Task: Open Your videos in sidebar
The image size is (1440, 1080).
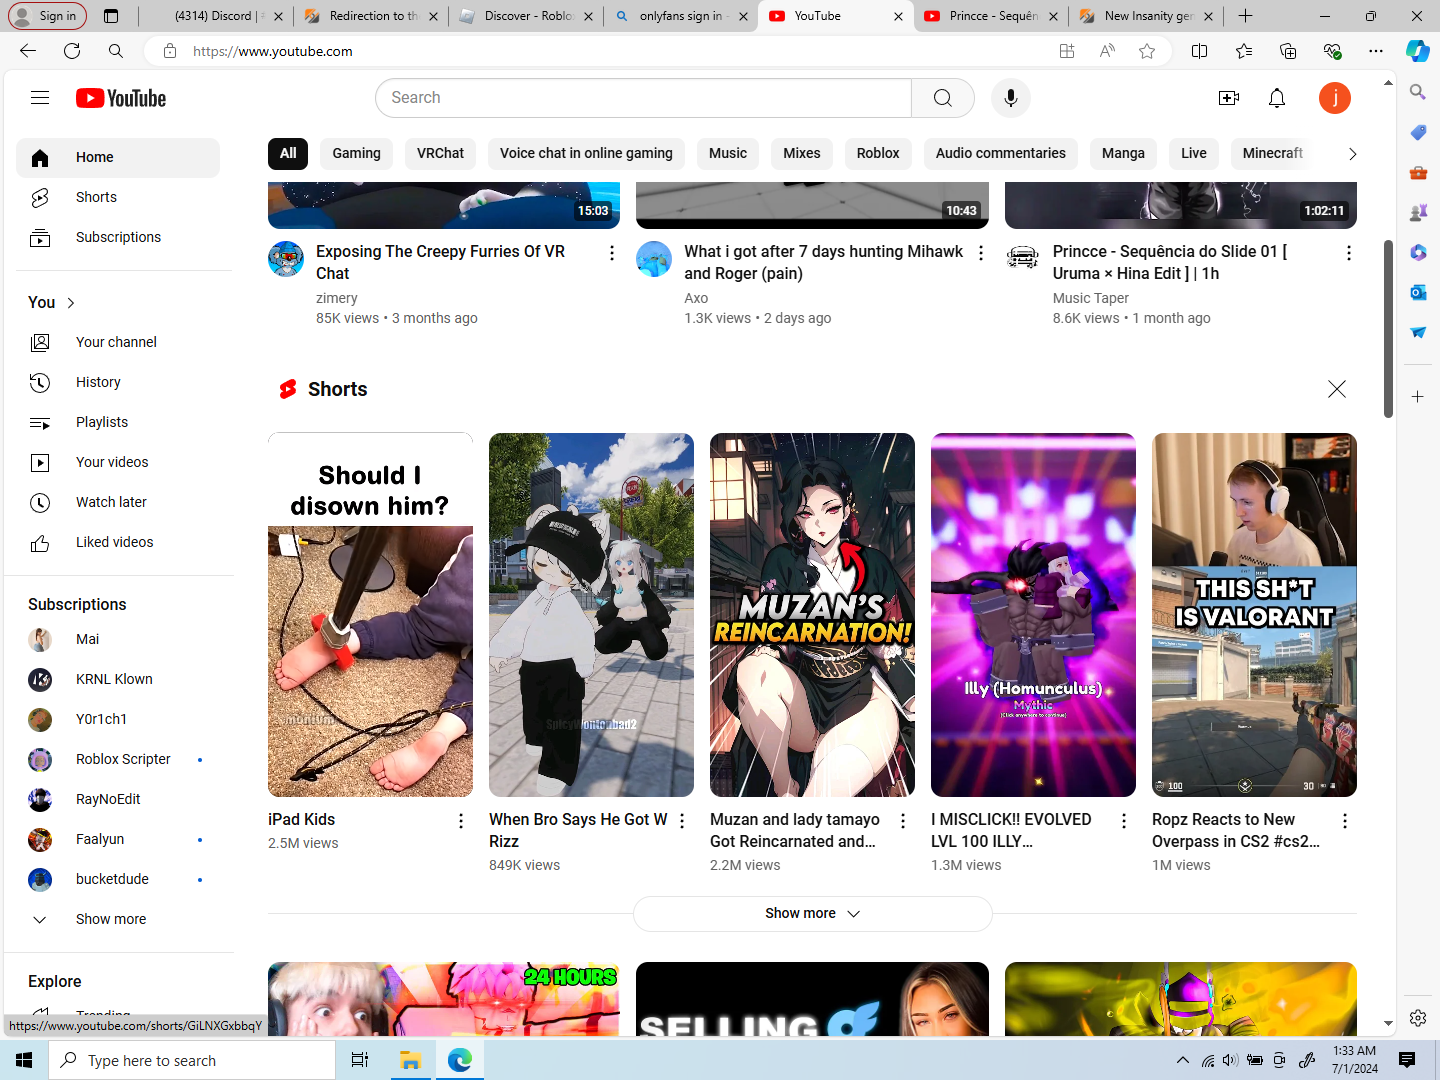Action: [x=118, y=462]
